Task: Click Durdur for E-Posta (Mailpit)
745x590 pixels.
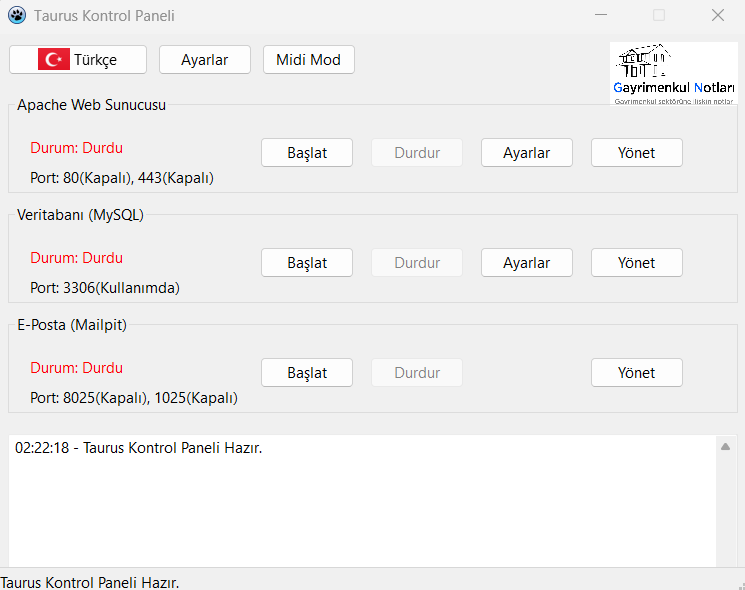Action: [x=417, y=373]
